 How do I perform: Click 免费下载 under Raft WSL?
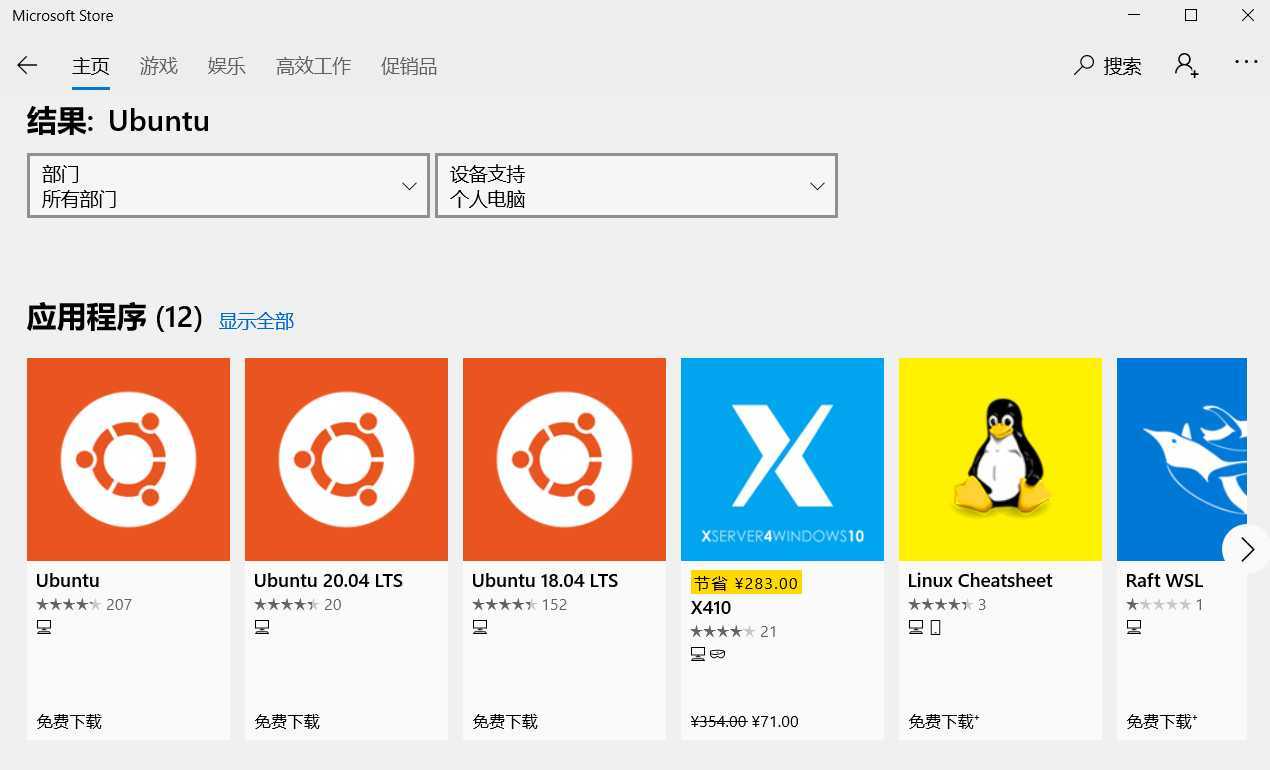coord(1161,721)
